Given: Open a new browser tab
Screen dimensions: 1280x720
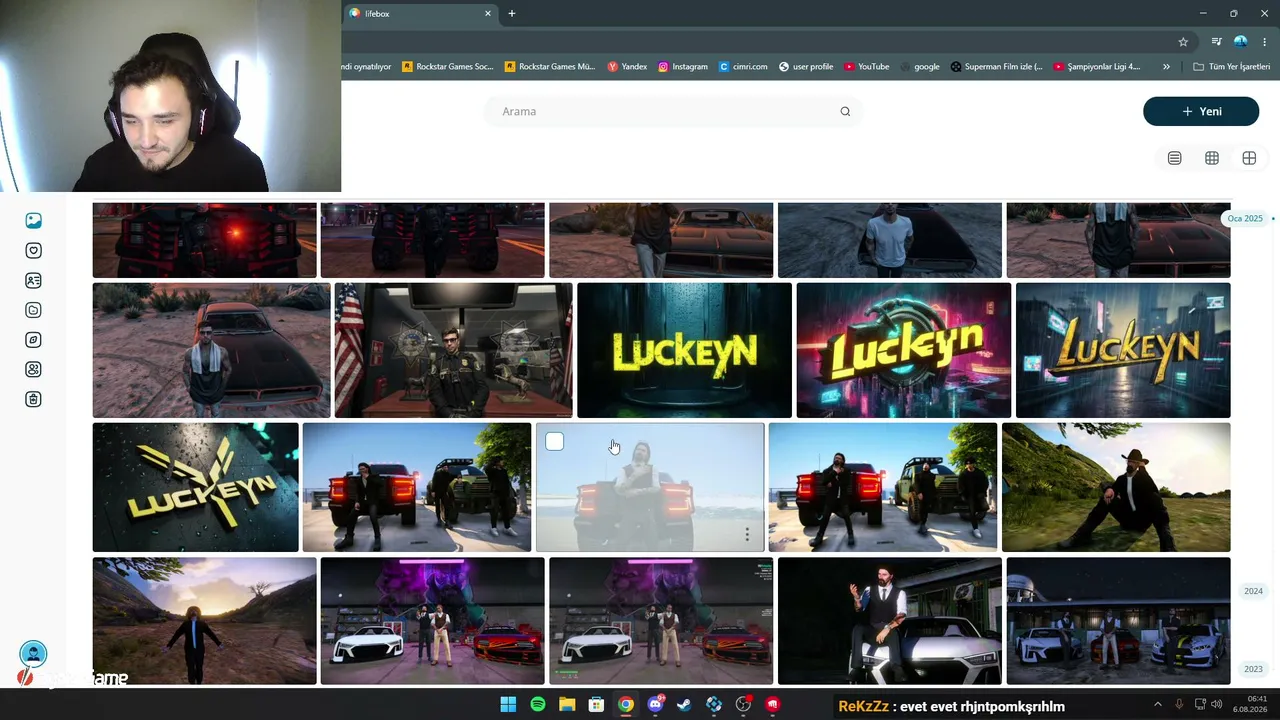Looking at the screenshot, I should click(x=512, y=14).
